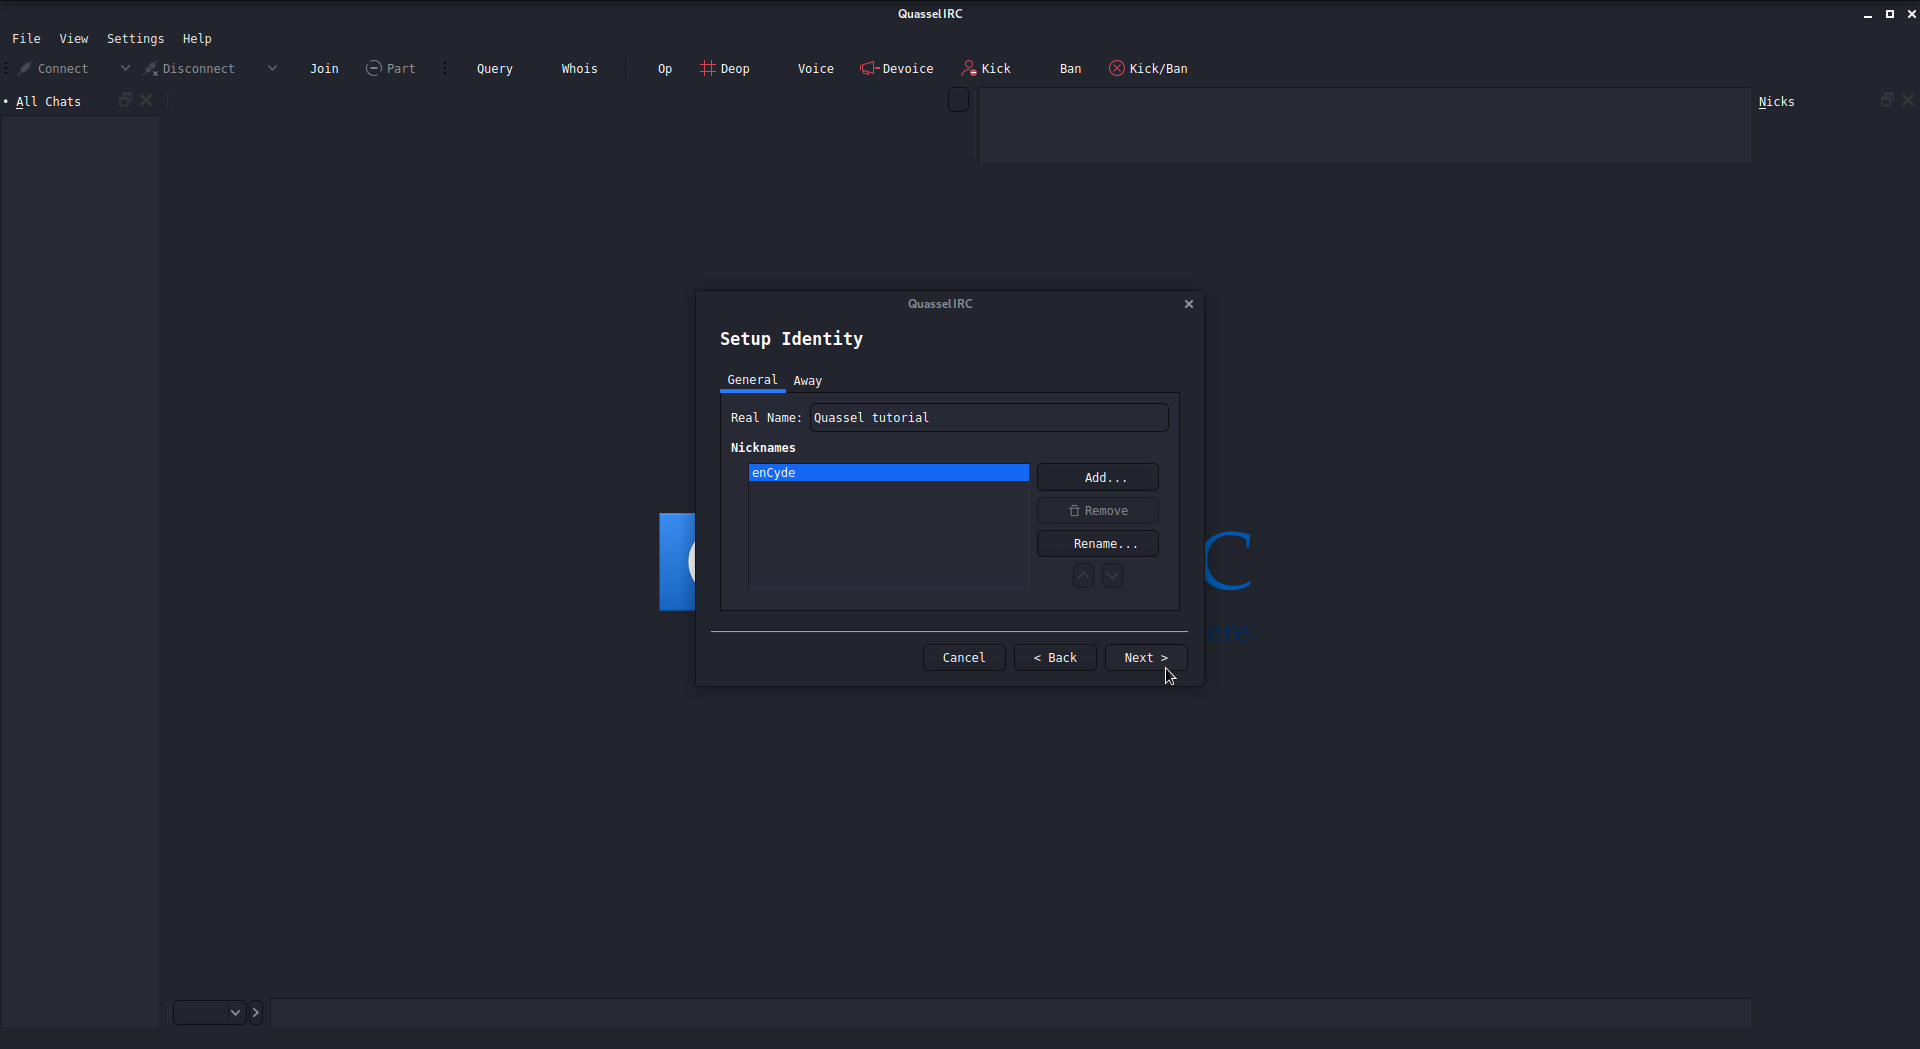Go back with < Back button
The image size is (1920, 1049).
(1055, 658)
